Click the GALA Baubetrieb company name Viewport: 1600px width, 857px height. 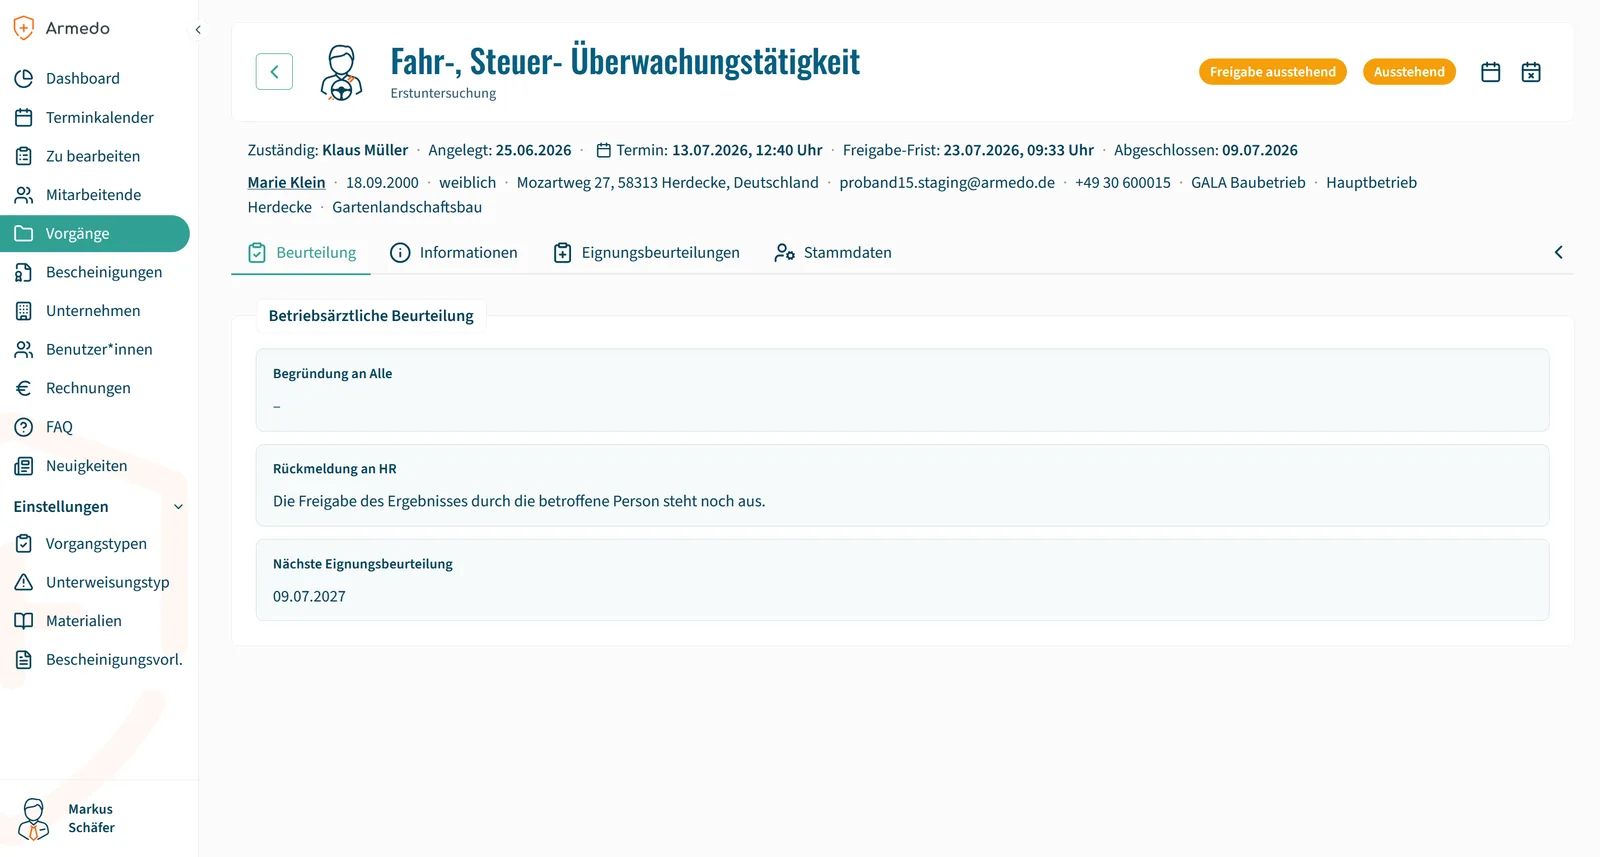click(1248, 182)
